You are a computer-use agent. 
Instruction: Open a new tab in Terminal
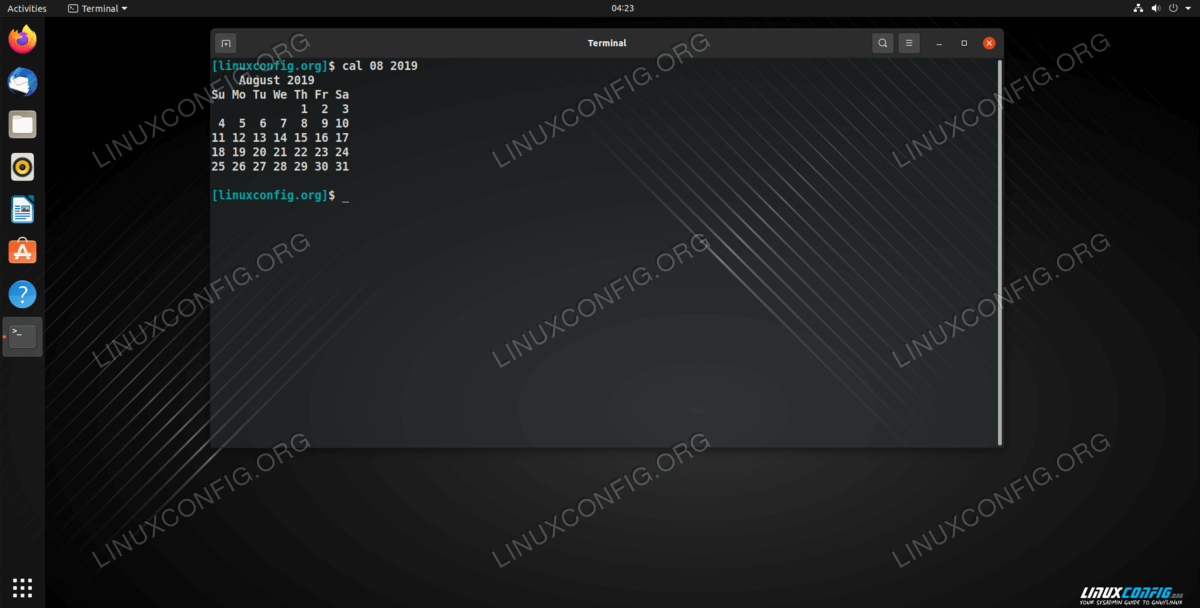pos(226,43)
